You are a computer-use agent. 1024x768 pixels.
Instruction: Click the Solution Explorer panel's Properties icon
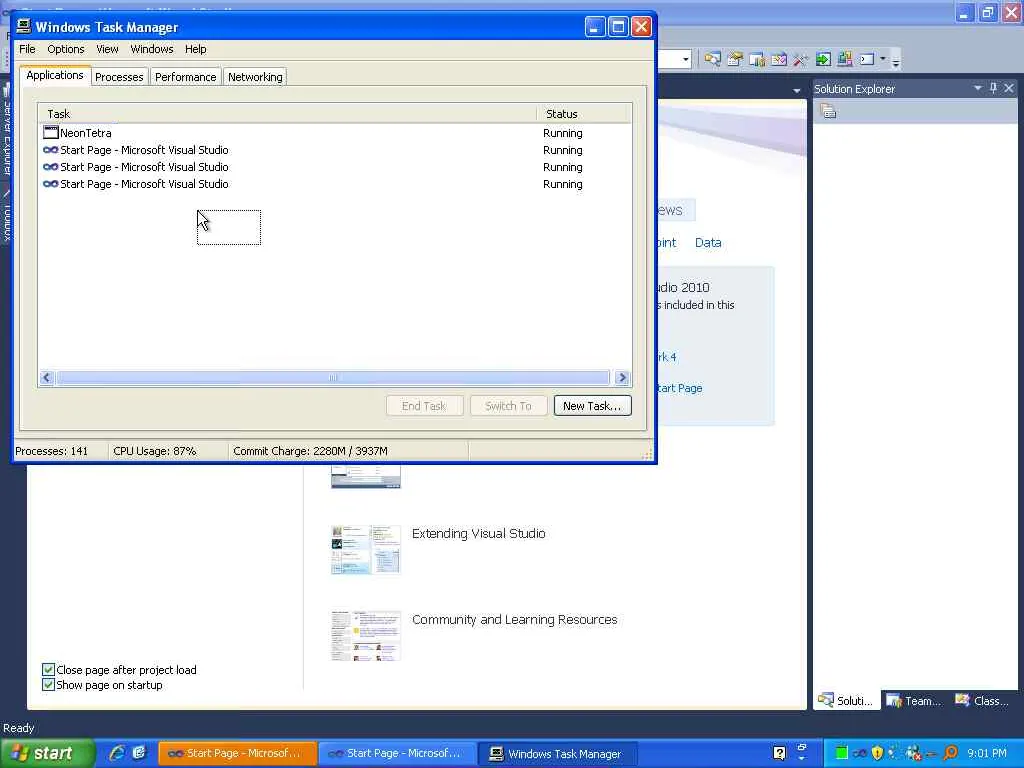tap(829, 112)
